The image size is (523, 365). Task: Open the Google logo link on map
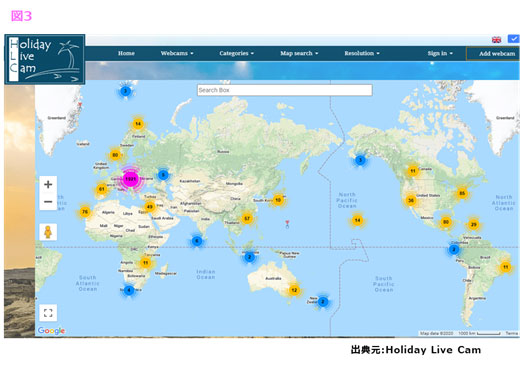click(51, 330)
